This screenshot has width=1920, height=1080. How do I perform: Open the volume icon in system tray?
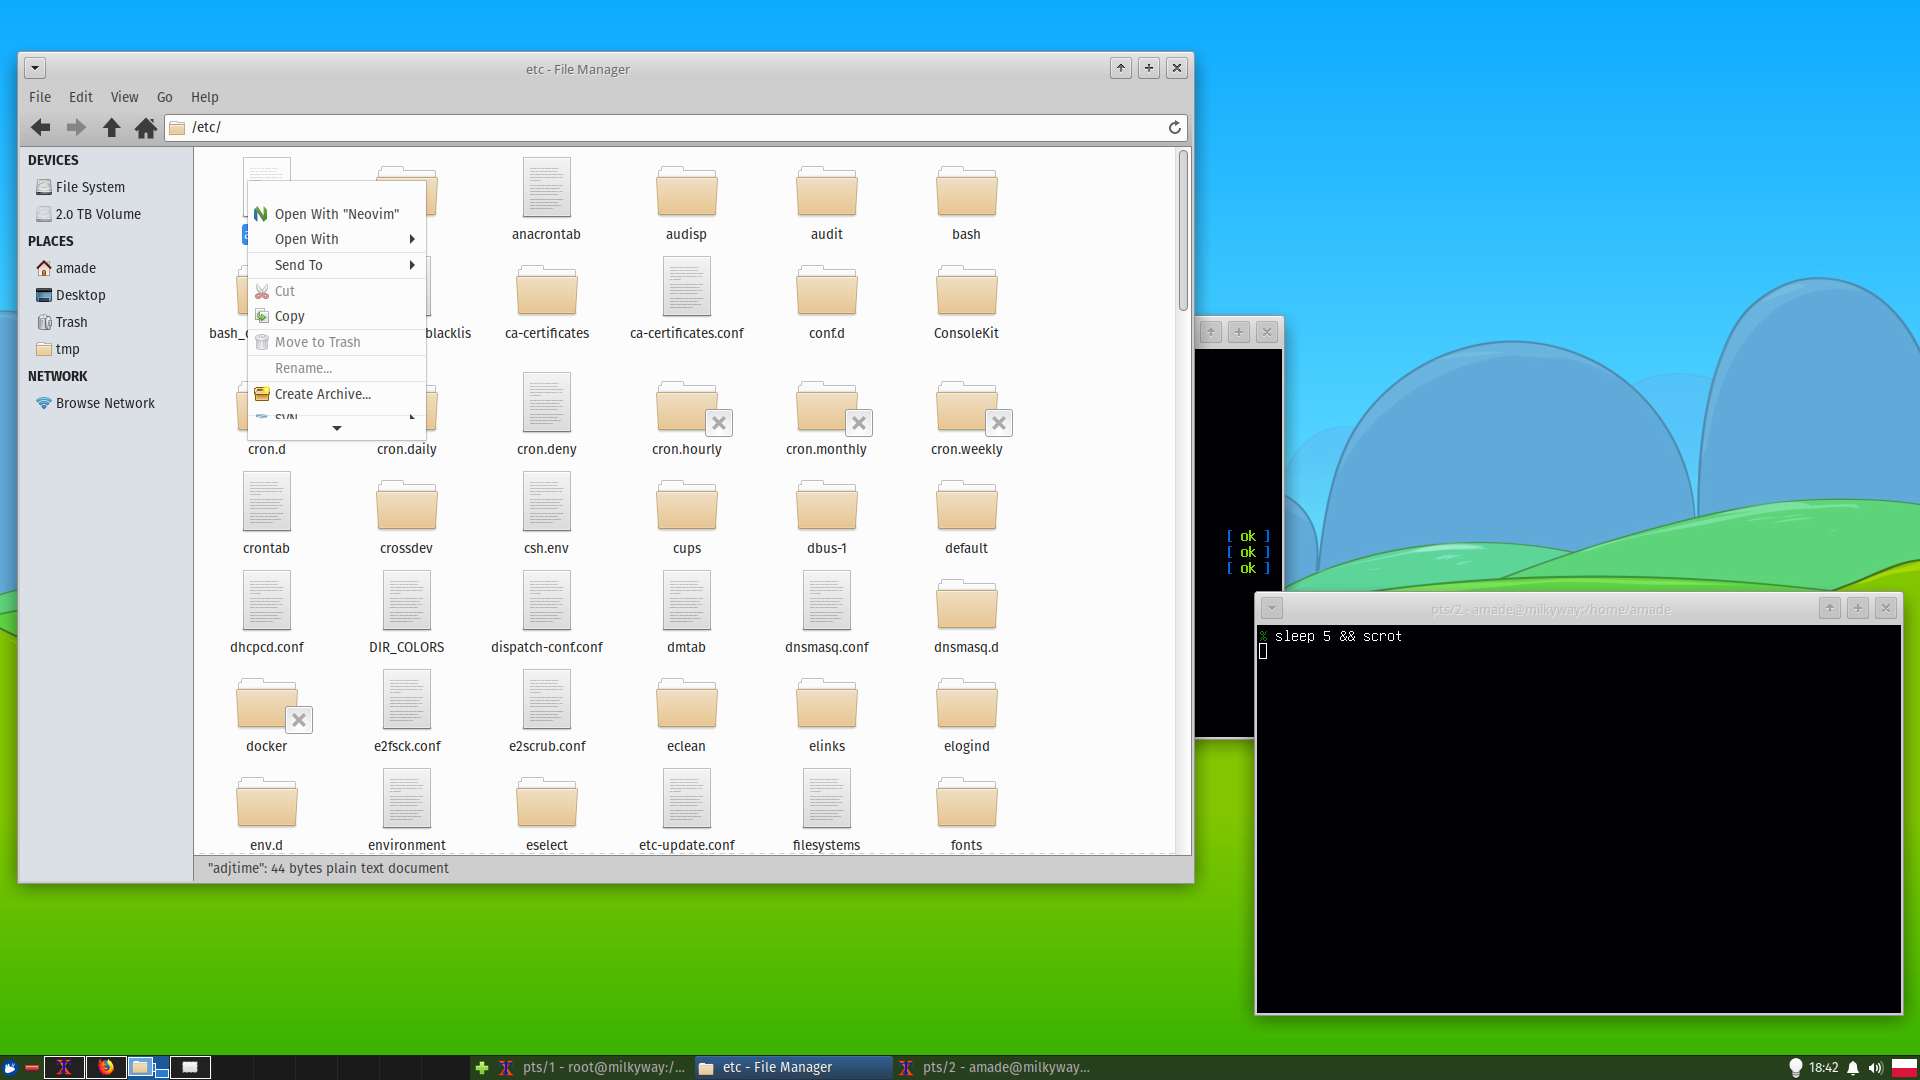point(1875,1067)
